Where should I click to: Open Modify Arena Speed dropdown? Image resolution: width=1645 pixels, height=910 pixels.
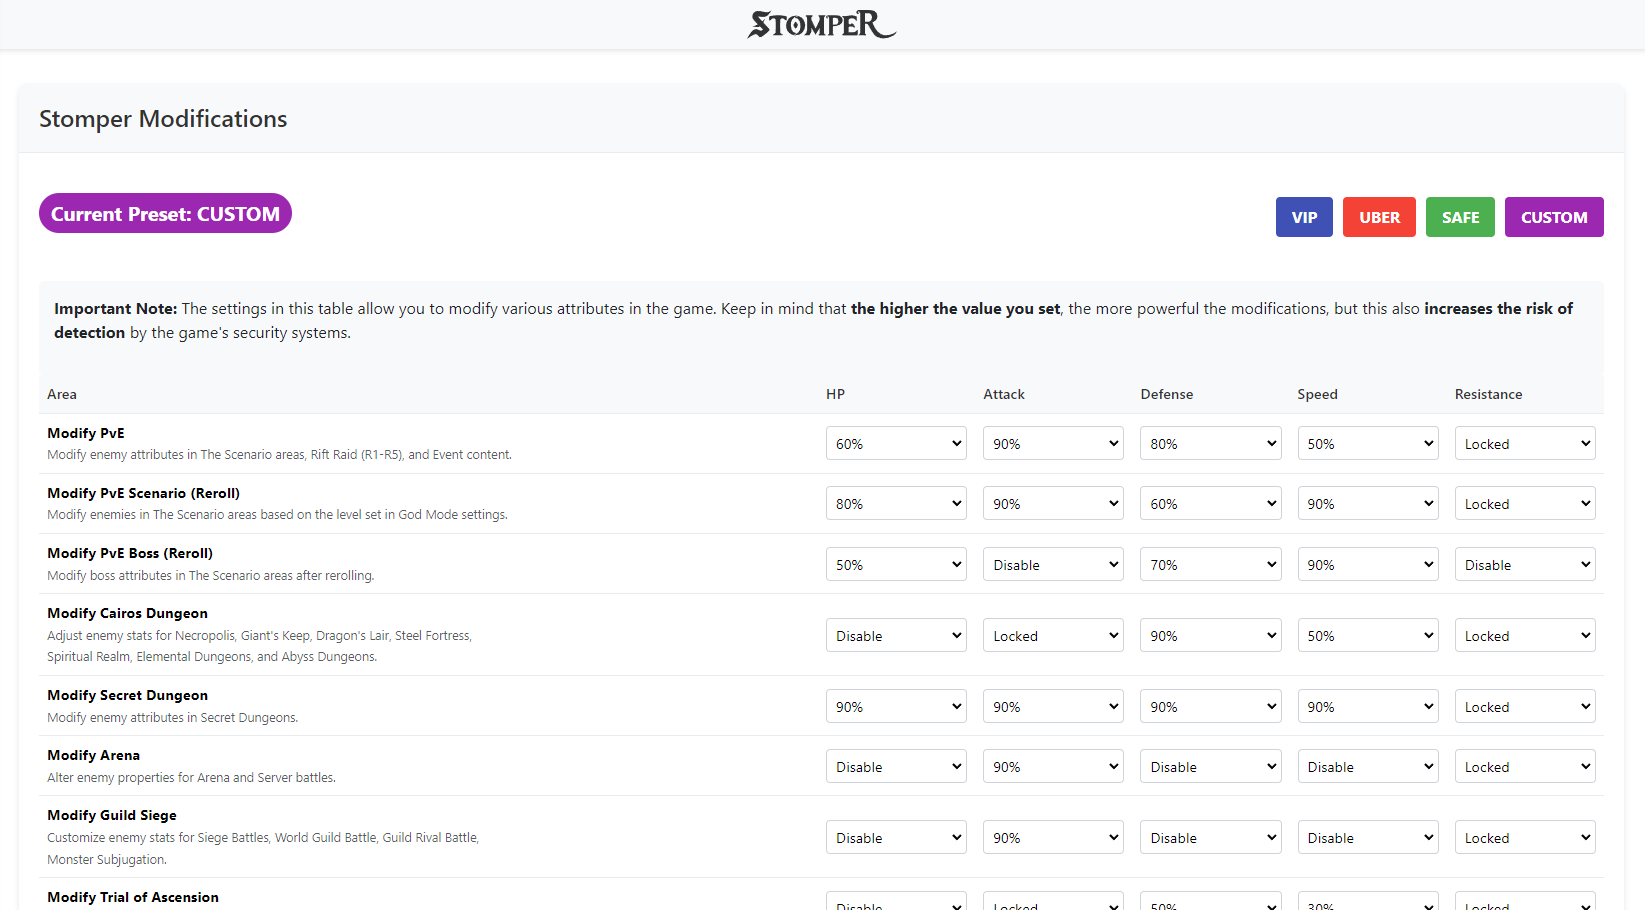[1368, 766]
